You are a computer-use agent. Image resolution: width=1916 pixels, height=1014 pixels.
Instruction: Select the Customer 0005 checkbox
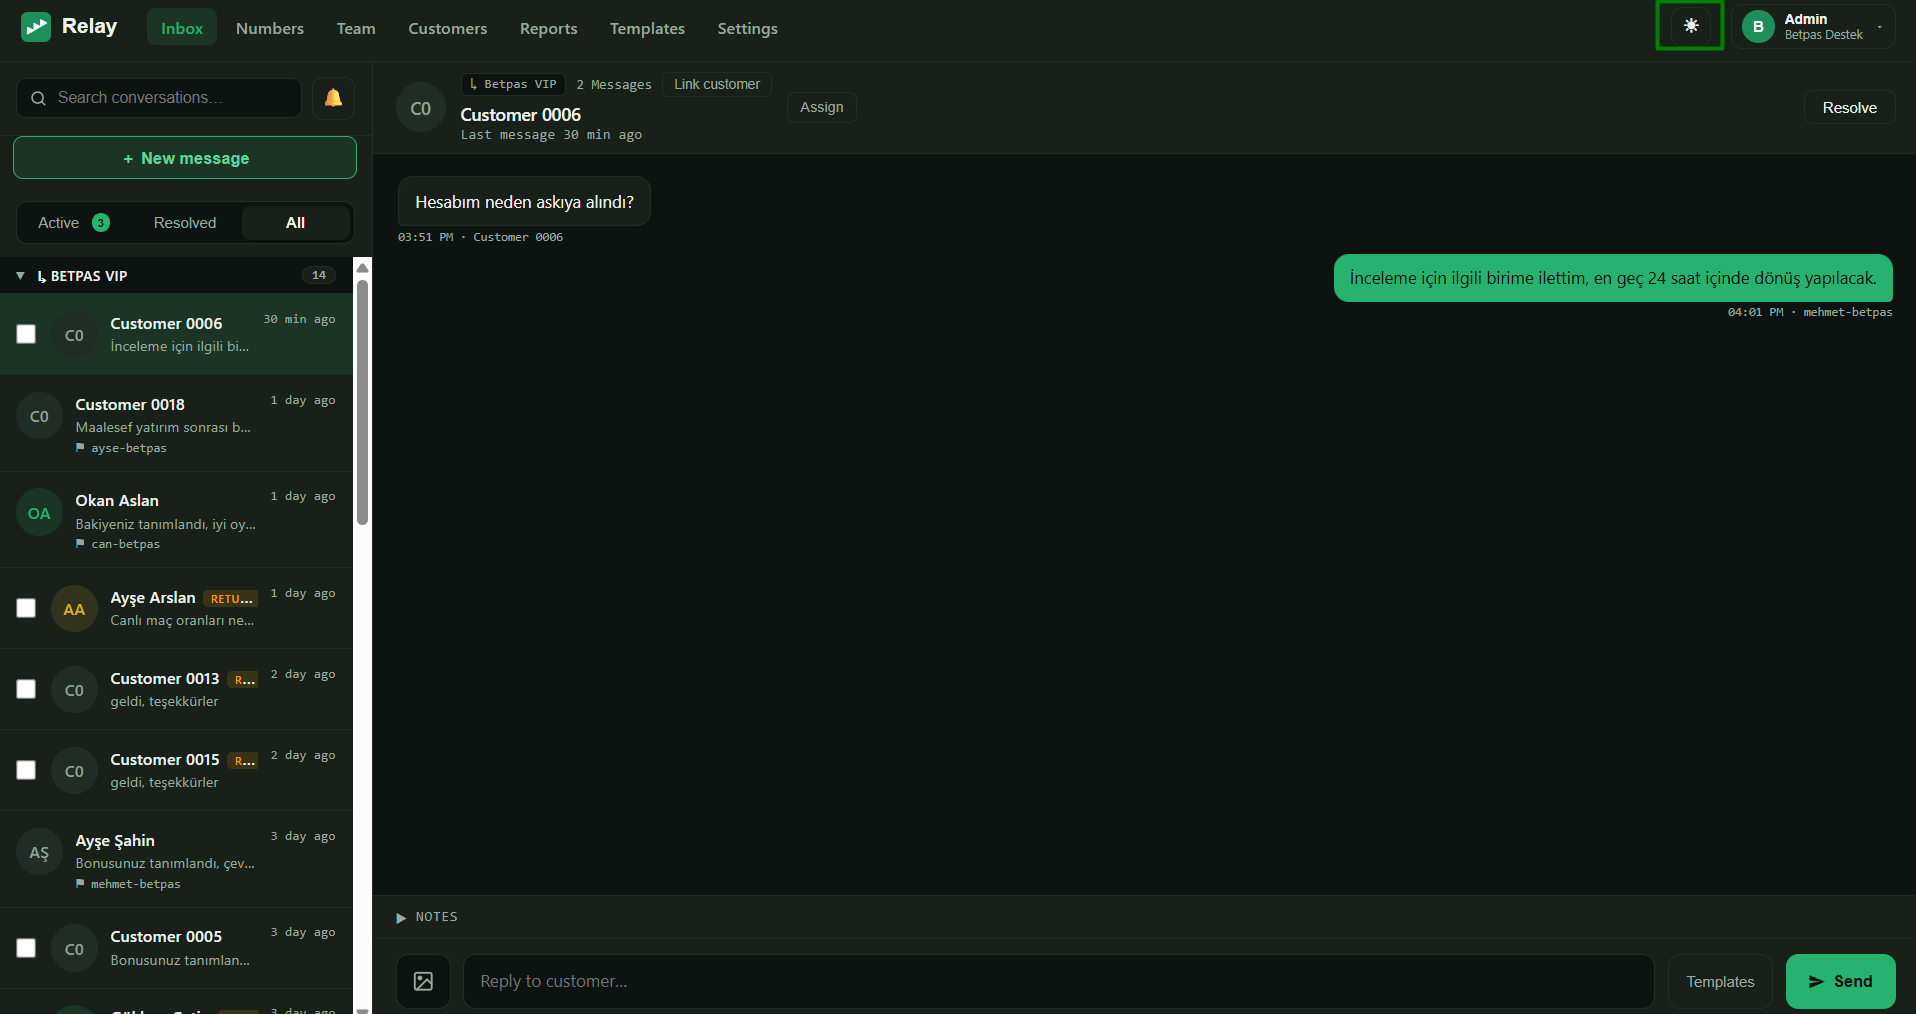coord(26,948)
